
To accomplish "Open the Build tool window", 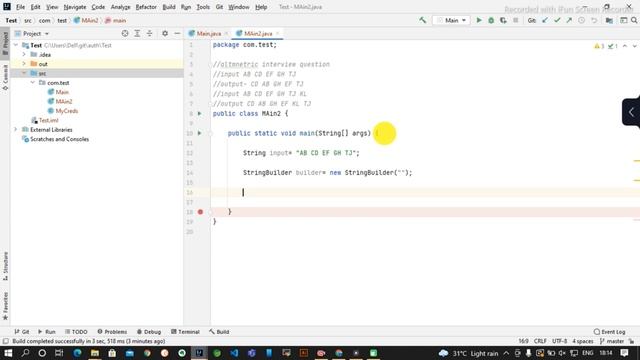I will coord(219,332).
